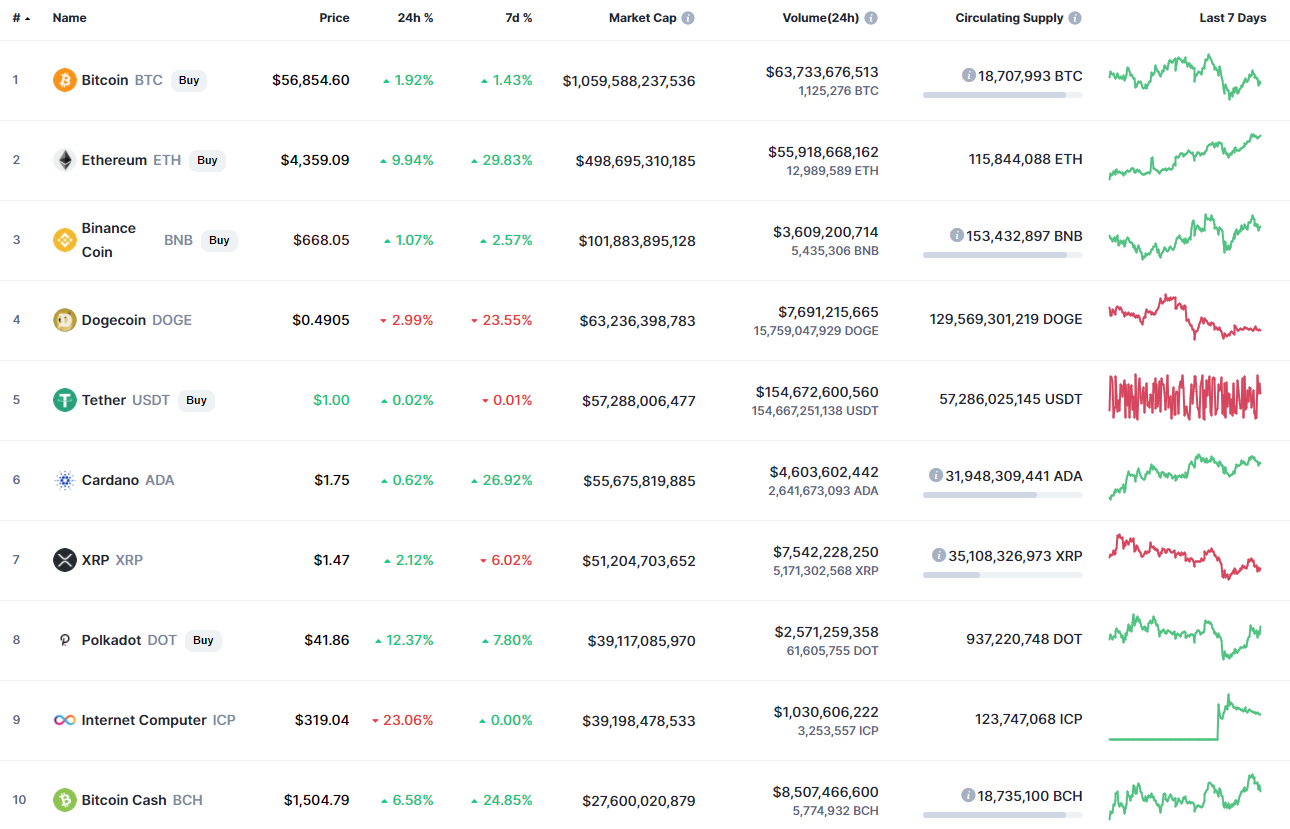
Task: Sort table by 24h % column header
Action: click(x=415, y=18)
